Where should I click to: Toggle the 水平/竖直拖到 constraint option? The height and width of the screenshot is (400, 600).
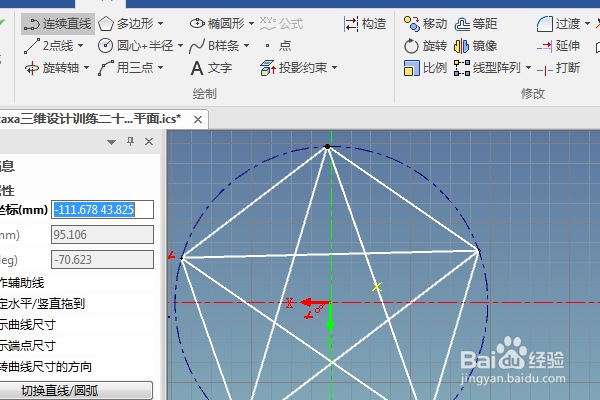[x=42, y=304]
